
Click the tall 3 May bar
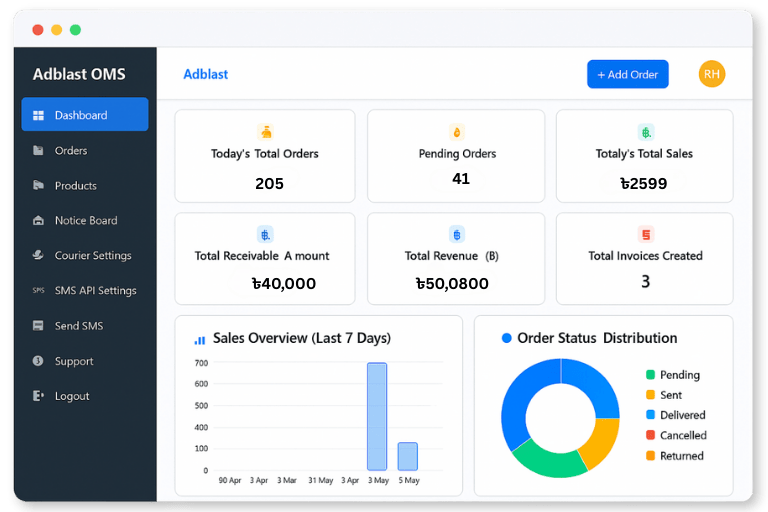tap(377, 416)
